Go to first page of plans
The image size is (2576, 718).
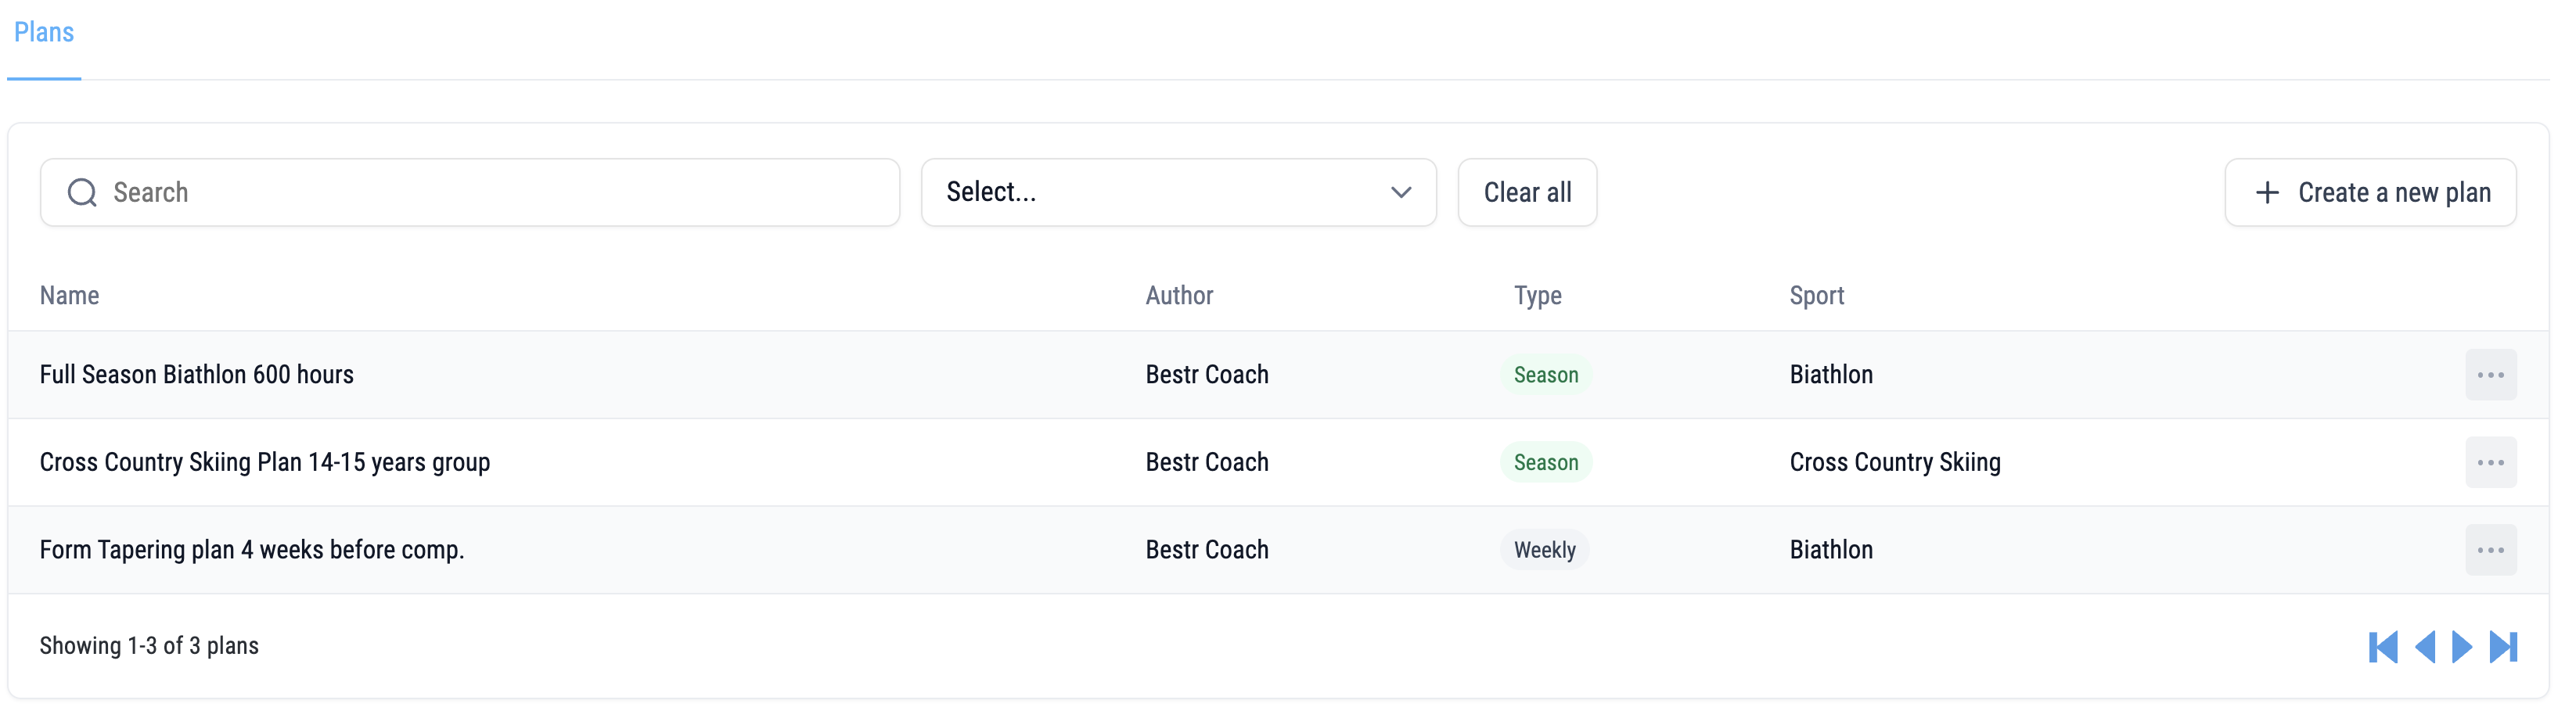pyautogui.click(x=2383, y=647)
